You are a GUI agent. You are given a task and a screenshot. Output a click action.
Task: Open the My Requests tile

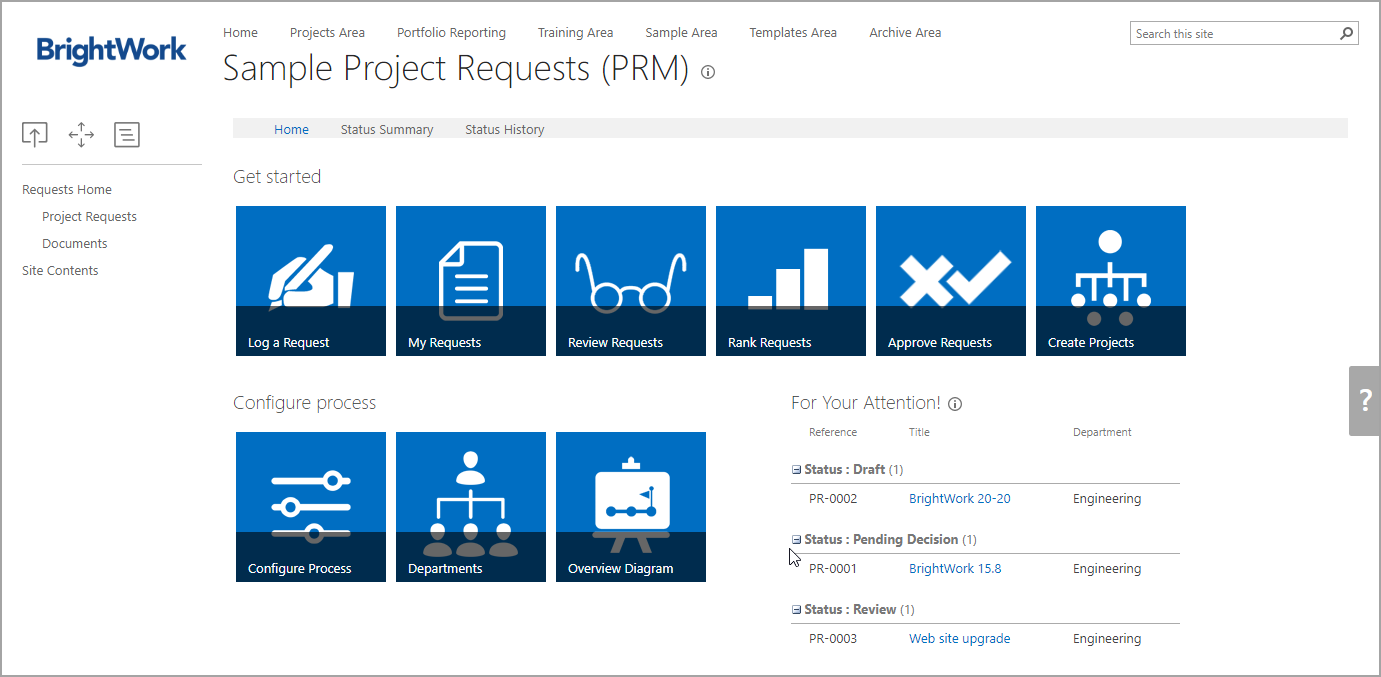(x=470, y=281)
